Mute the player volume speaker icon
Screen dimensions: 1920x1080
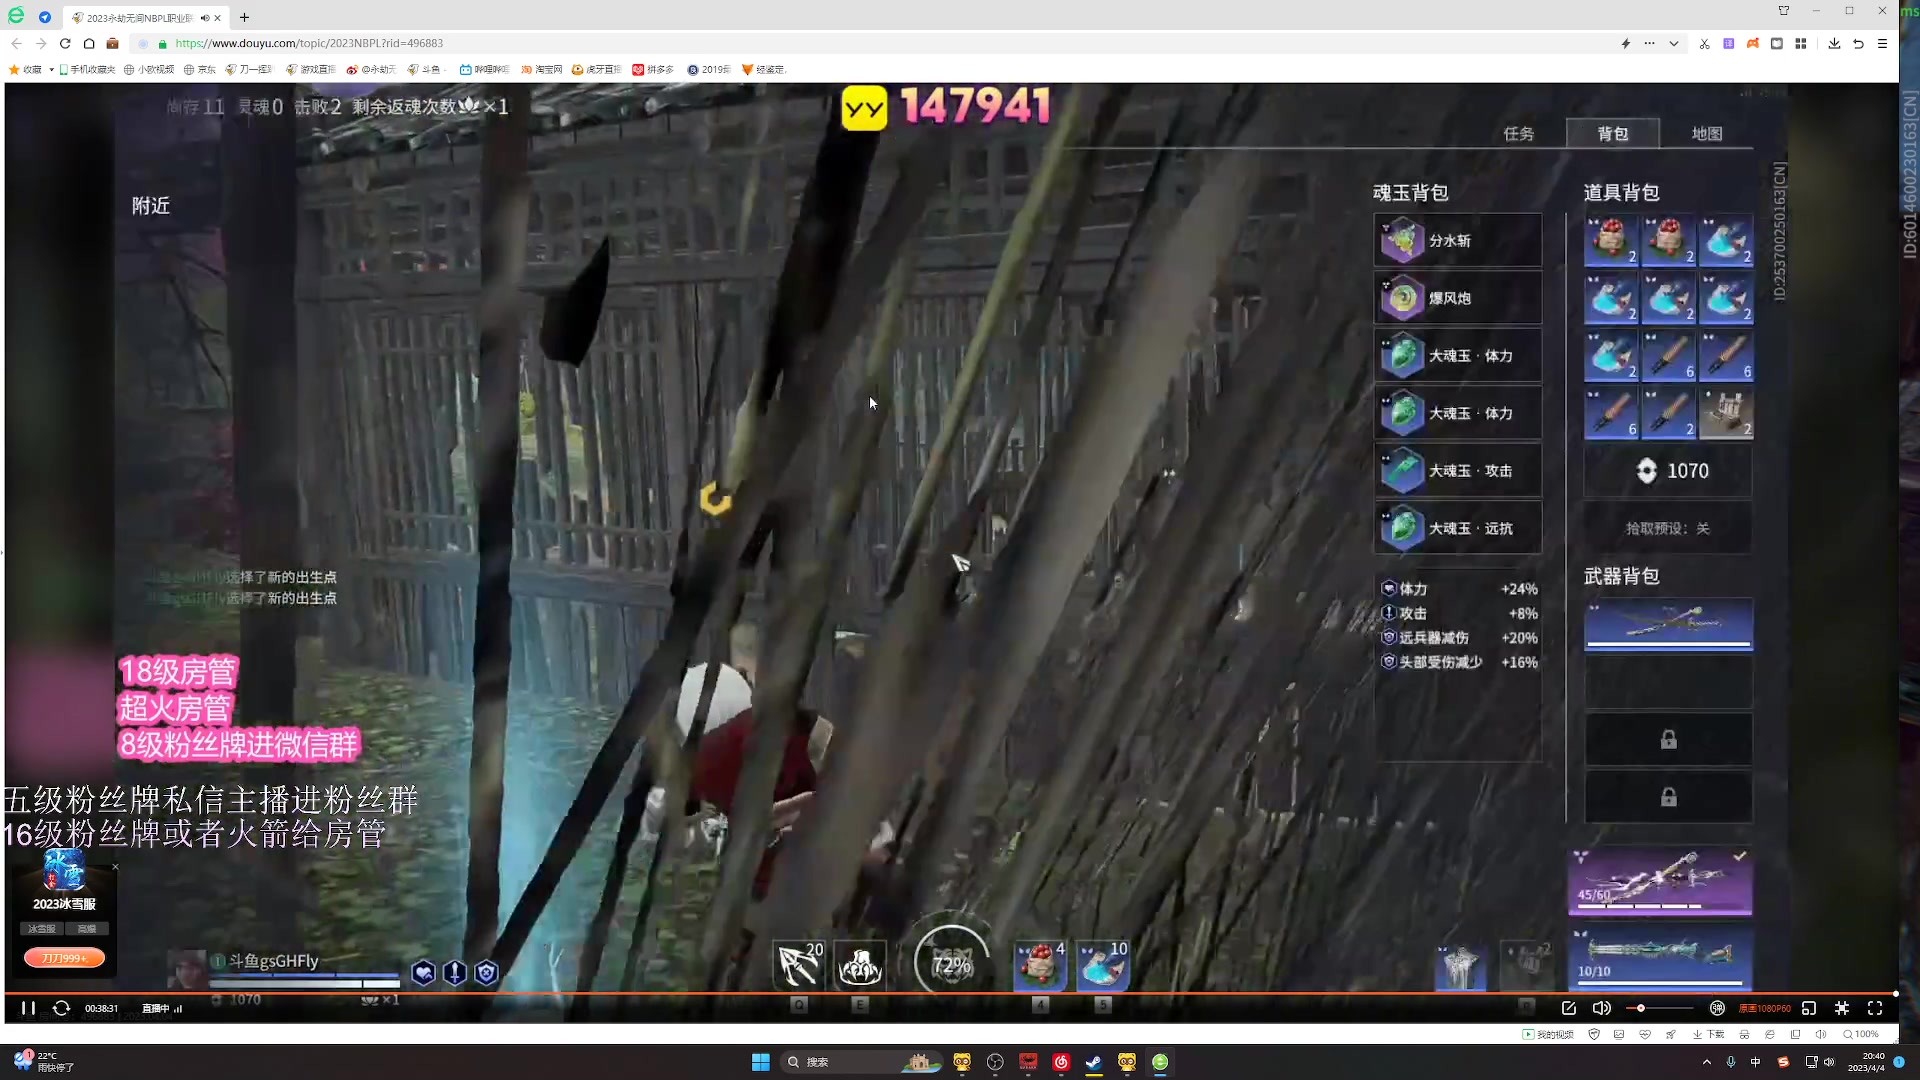point(1602,1008)
